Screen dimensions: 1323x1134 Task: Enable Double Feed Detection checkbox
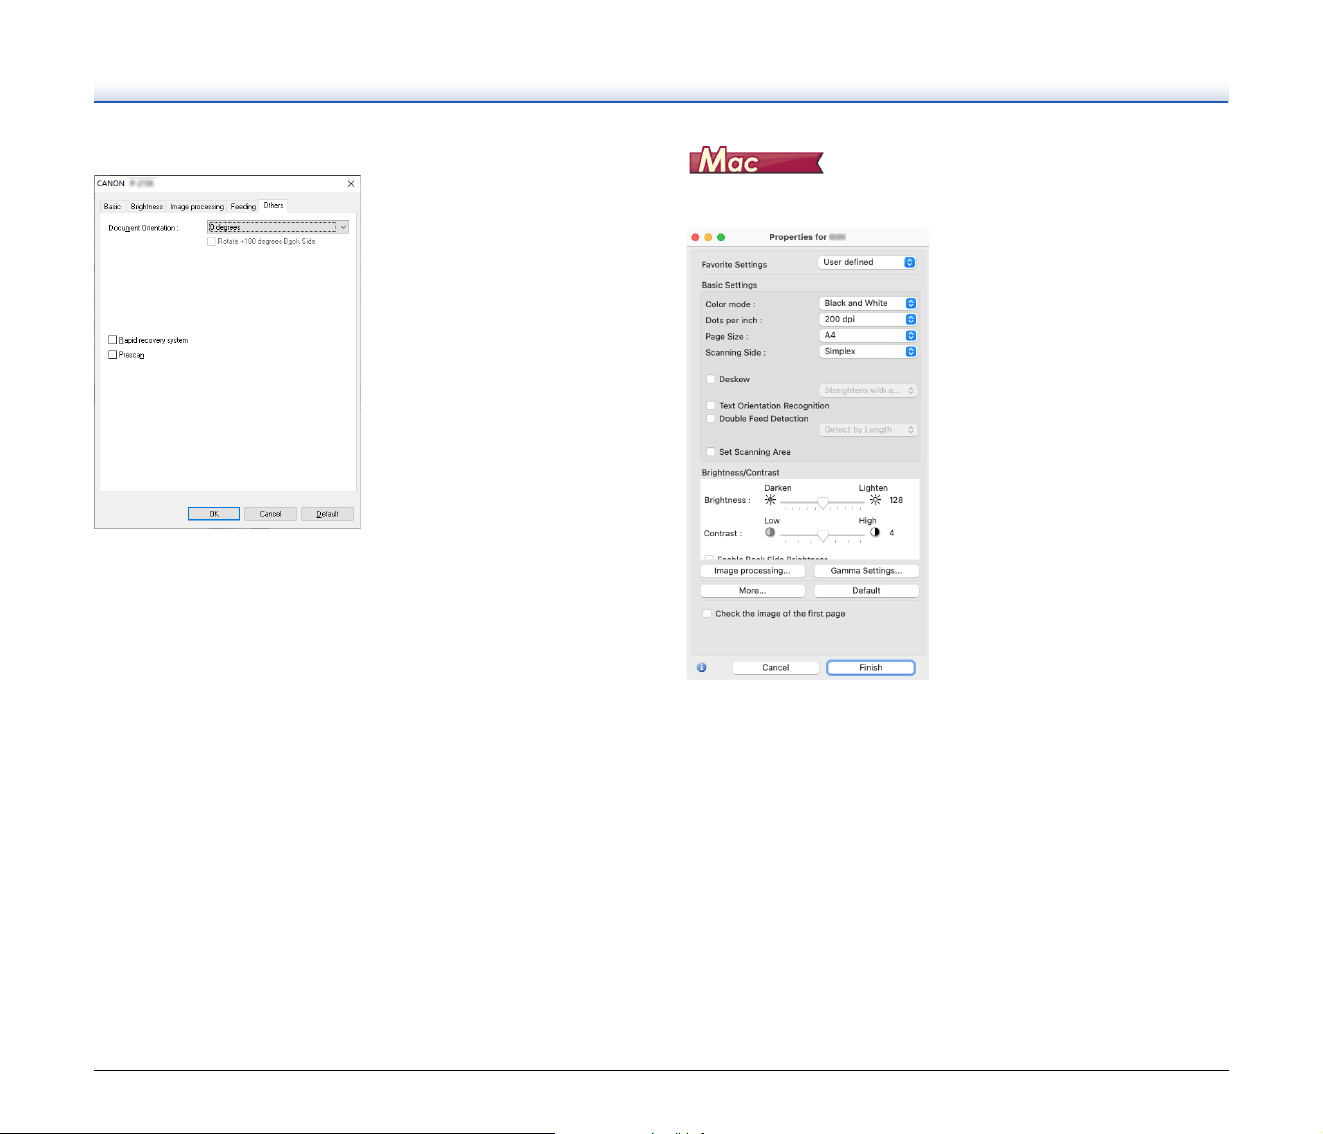coord(711,418)
